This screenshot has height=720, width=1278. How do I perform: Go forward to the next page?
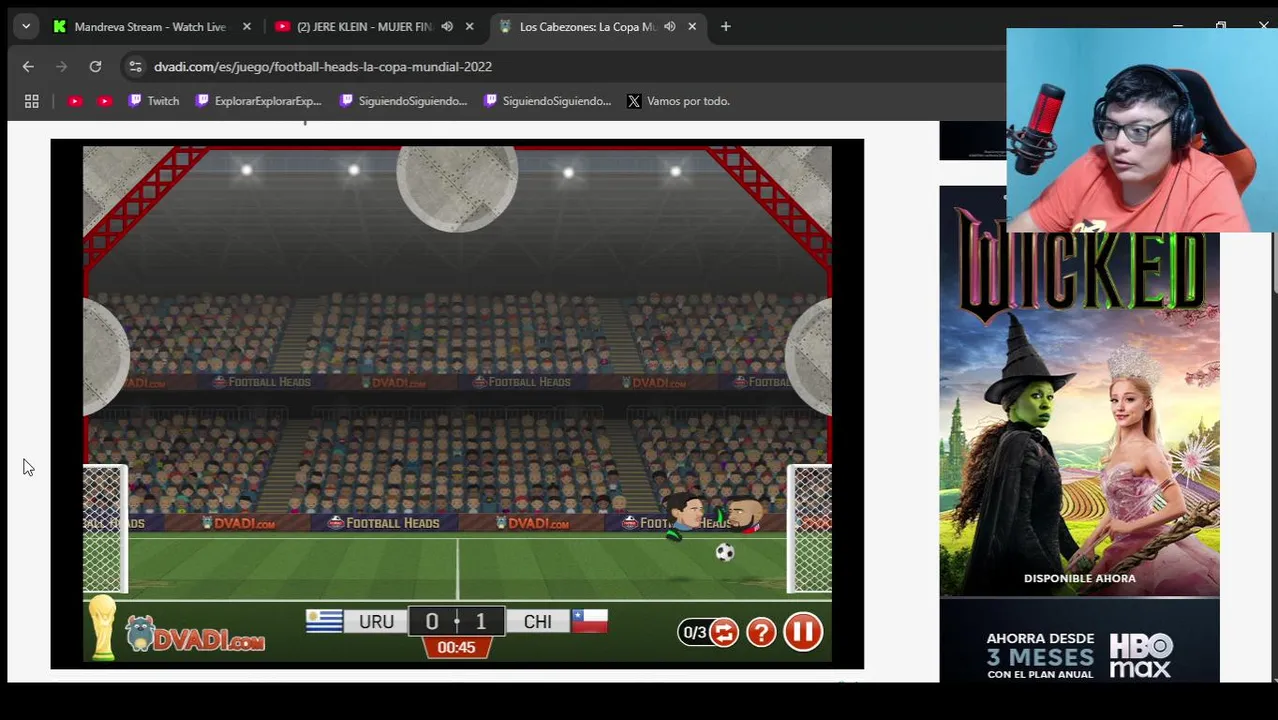pyautogui.click(x=61, y=67)
